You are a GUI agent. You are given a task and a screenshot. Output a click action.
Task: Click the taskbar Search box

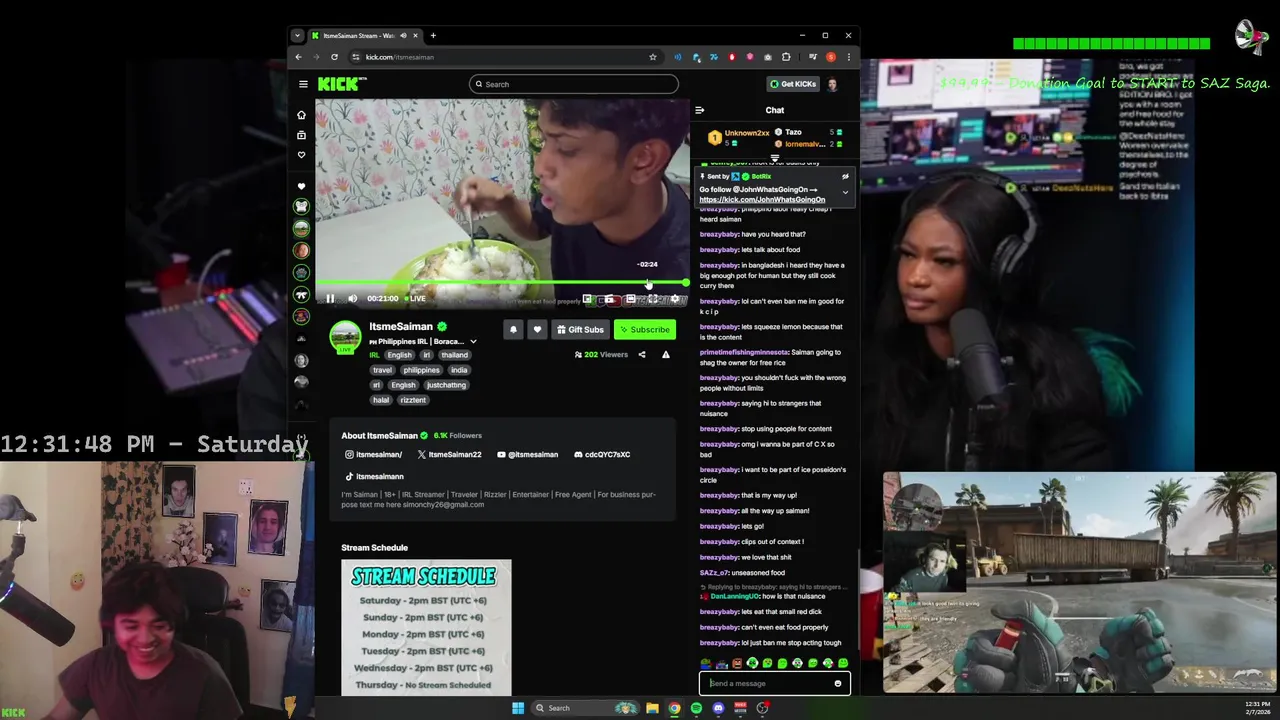point(585,708)
